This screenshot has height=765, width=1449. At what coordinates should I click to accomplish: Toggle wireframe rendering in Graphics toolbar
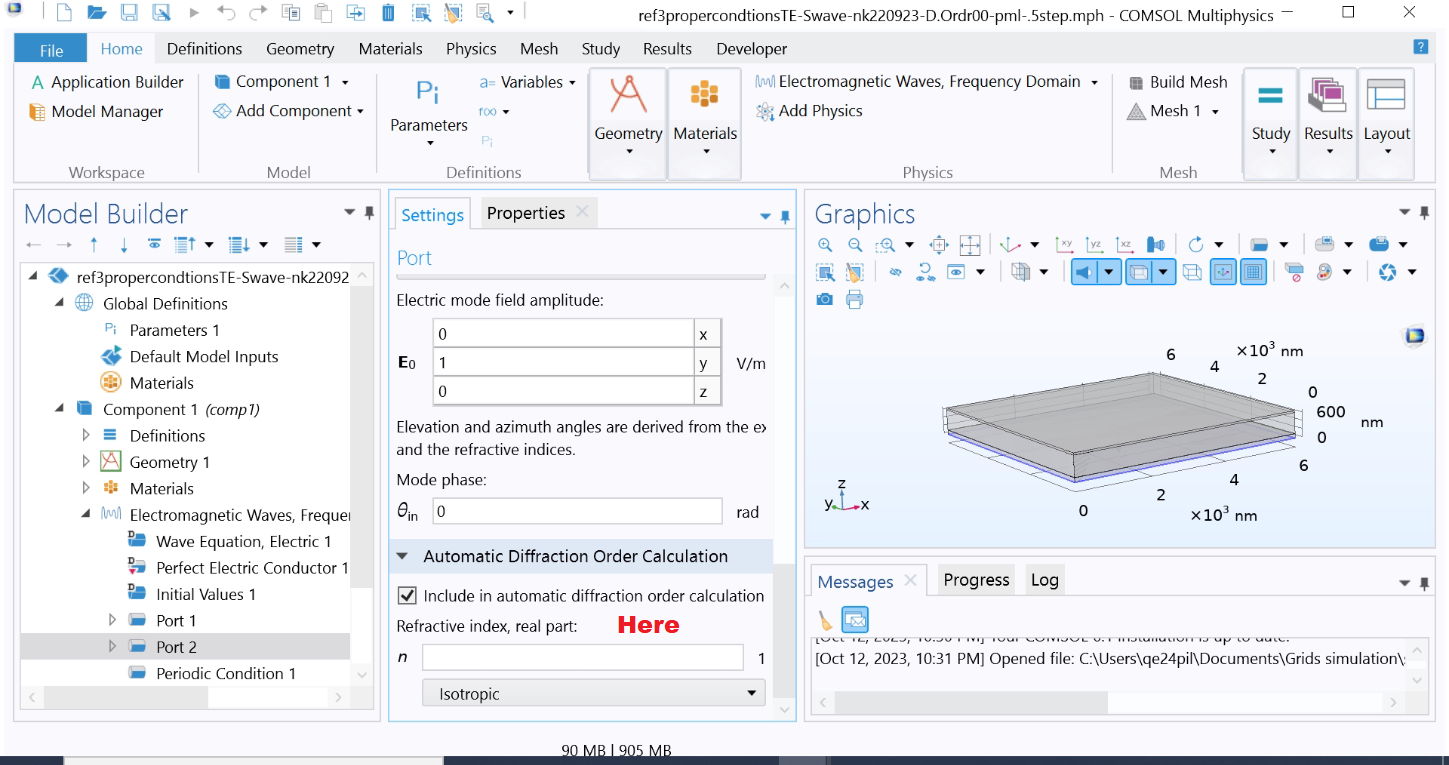1191,272
